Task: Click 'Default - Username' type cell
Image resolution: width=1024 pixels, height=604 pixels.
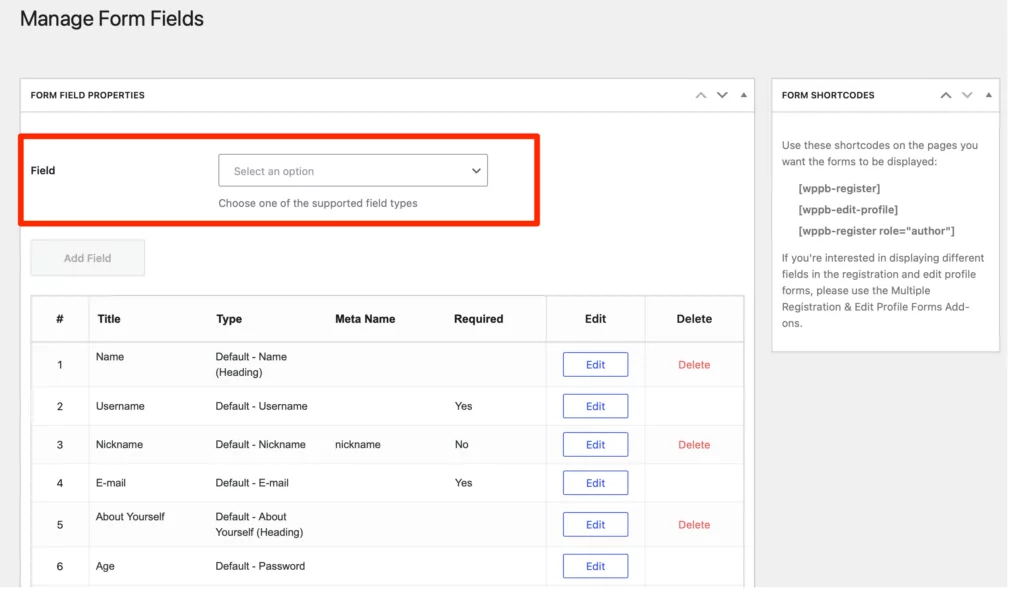Action: [x=261, y=406]
